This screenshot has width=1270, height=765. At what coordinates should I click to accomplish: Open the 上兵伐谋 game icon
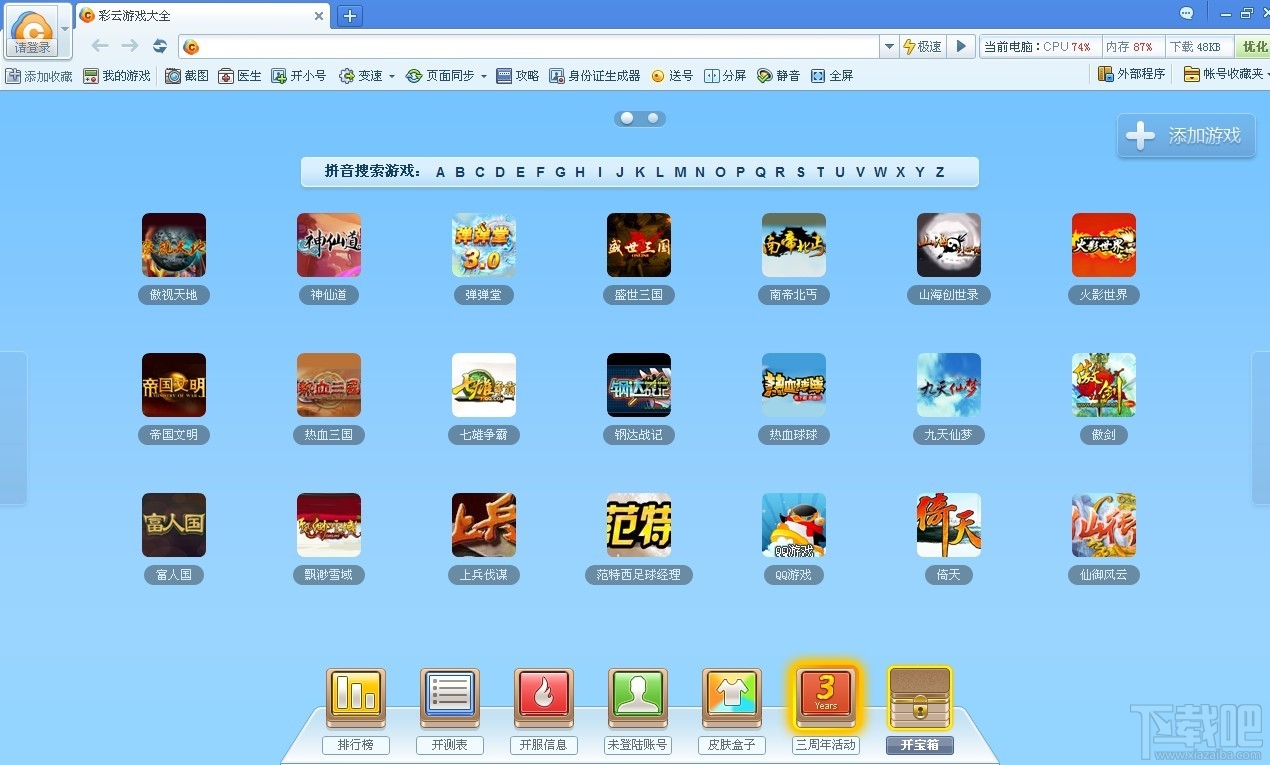[x=484, y=525]
